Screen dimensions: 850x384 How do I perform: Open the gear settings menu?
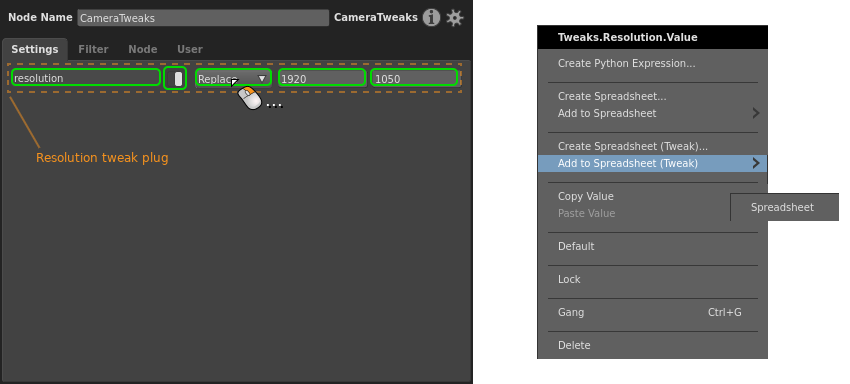[x=455, y=18]
